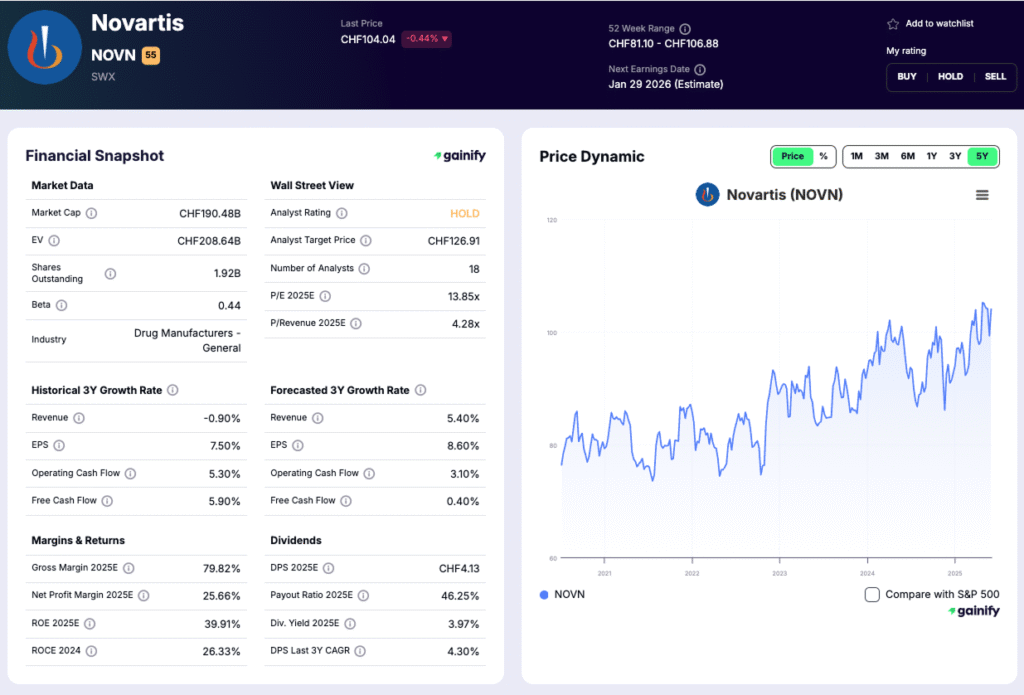Screen dimensions: 1024x695
Task: Click info icon next to Next Earnings Date
Action: point(700,70)
